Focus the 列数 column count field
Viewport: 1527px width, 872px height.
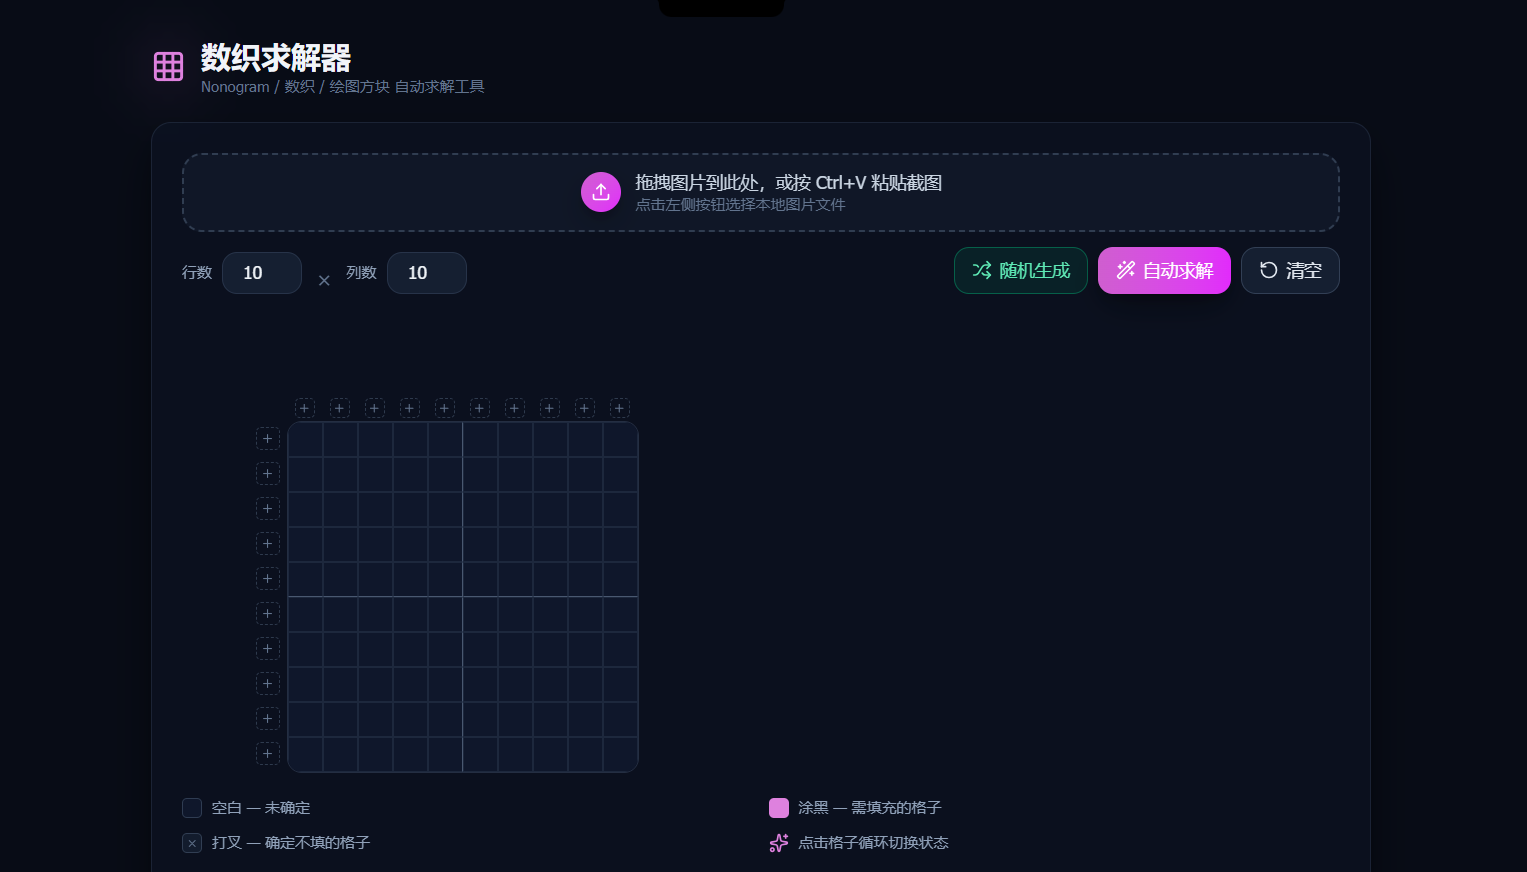click(x=427, y=273)
